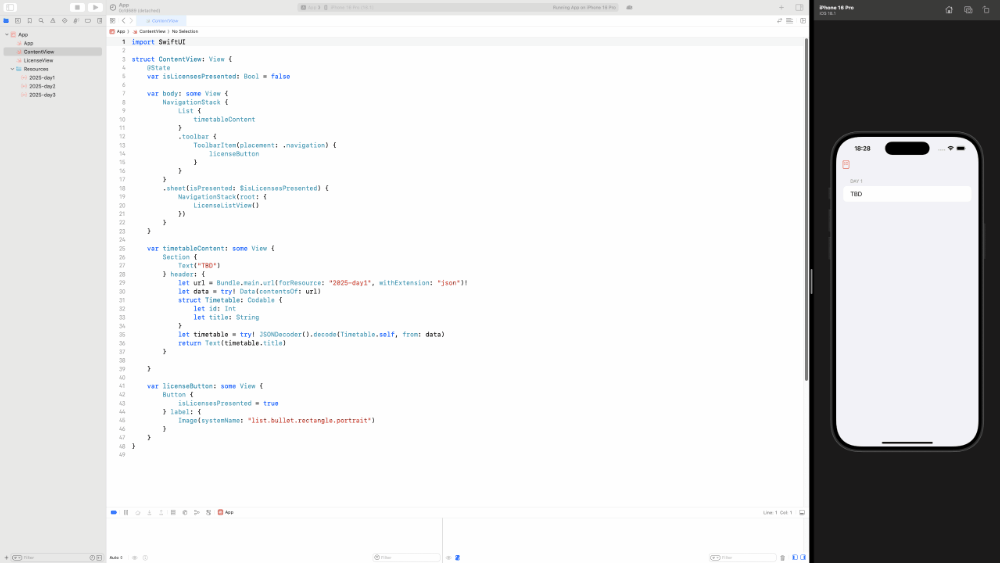Click Step Into in debug bar
Viewport: 1000px width, 563px height.
[149, 513]
